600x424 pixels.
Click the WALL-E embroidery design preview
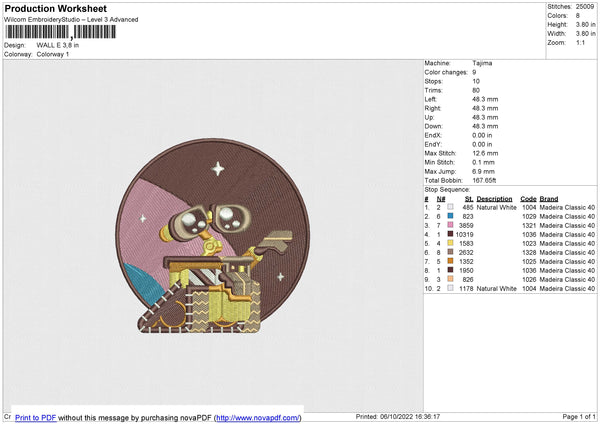click(x=213, y=236)
